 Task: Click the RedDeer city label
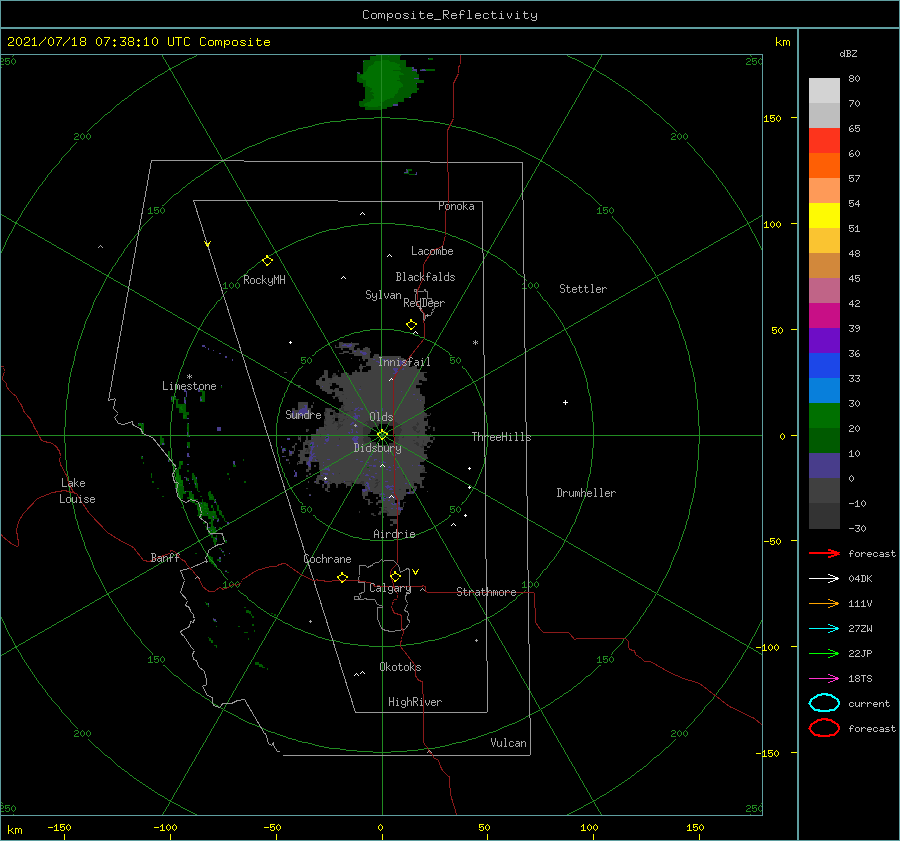tap(424, 303)
